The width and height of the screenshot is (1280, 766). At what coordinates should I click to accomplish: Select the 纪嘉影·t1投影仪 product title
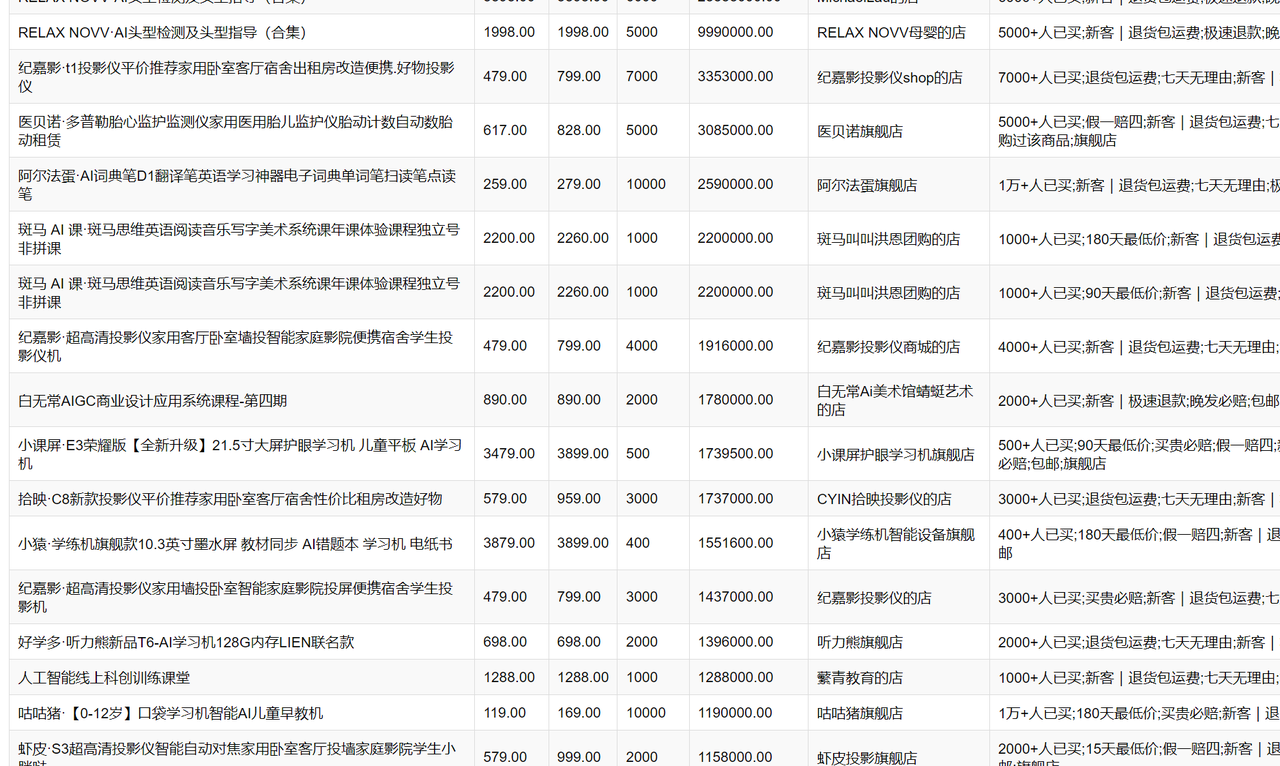[x=236, y=77]
